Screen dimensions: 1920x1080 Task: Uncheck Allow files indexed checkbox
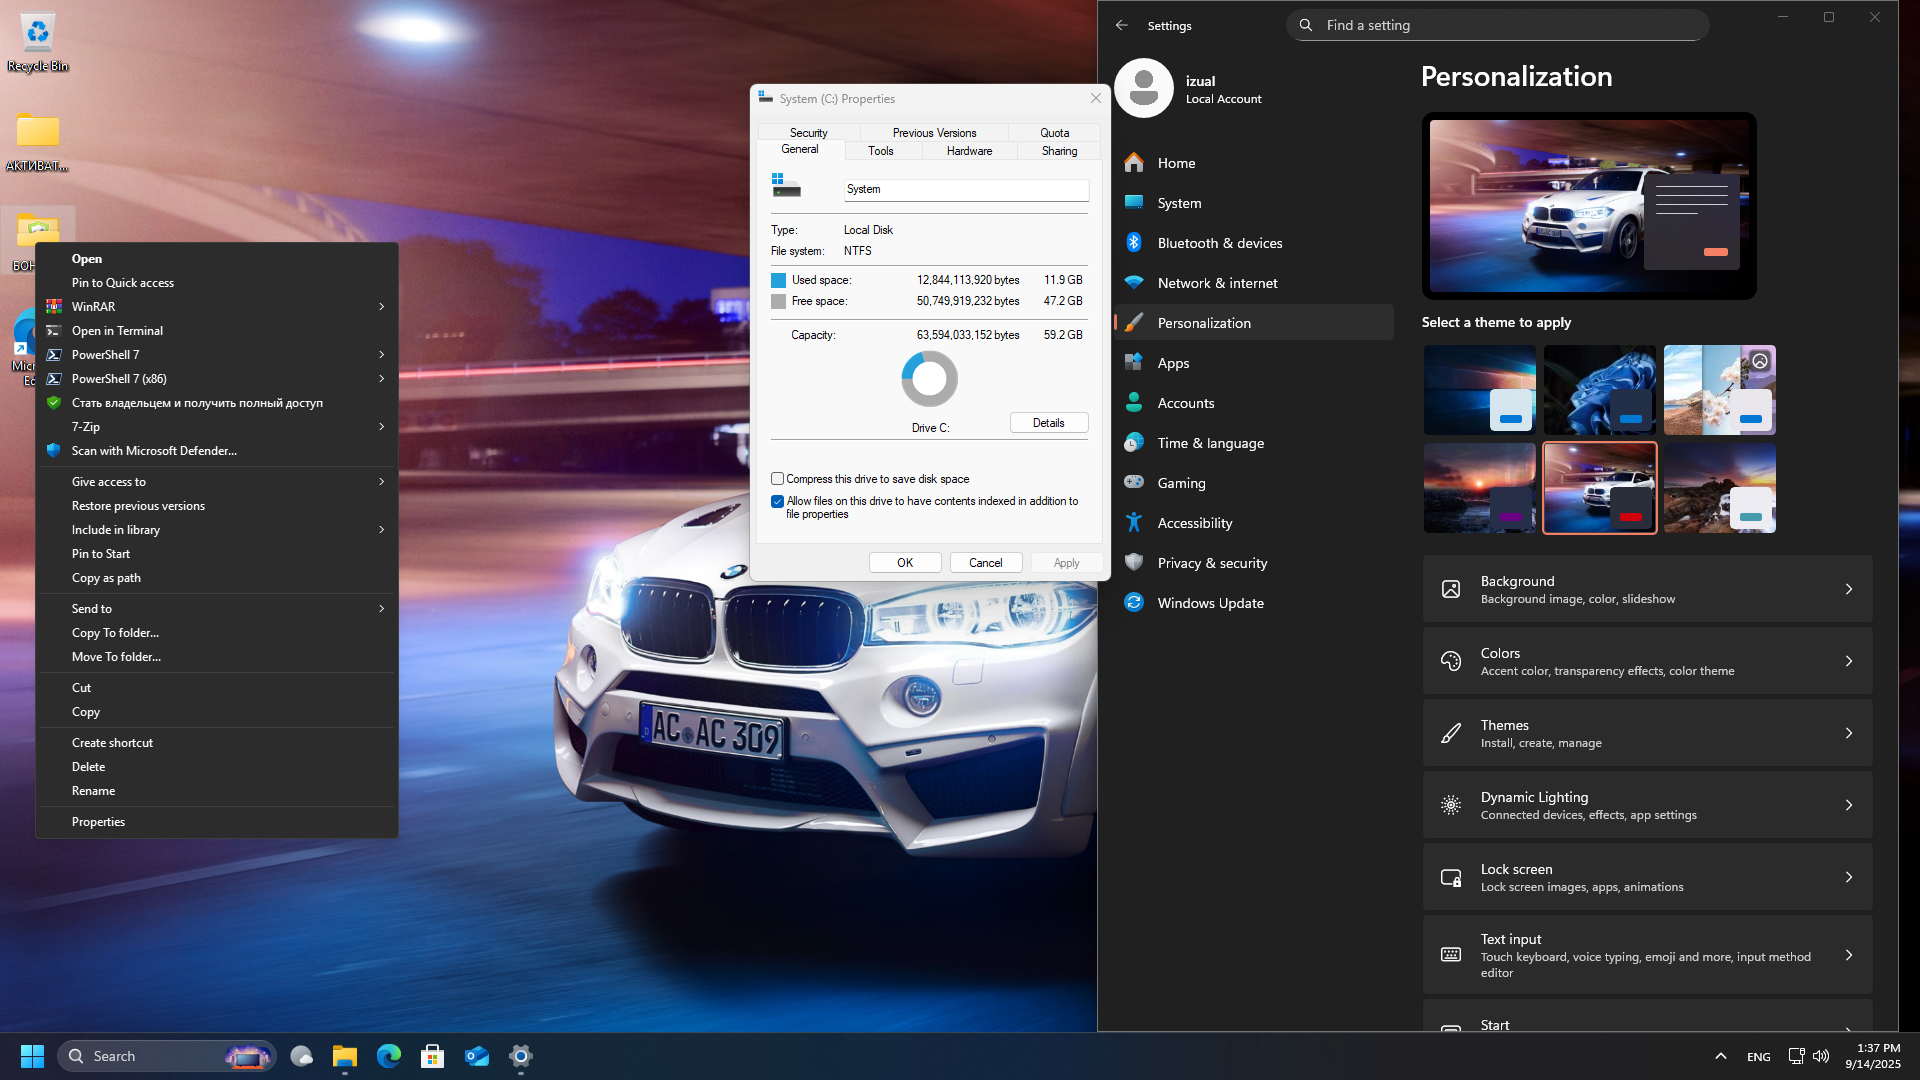[x=777, y=501]
